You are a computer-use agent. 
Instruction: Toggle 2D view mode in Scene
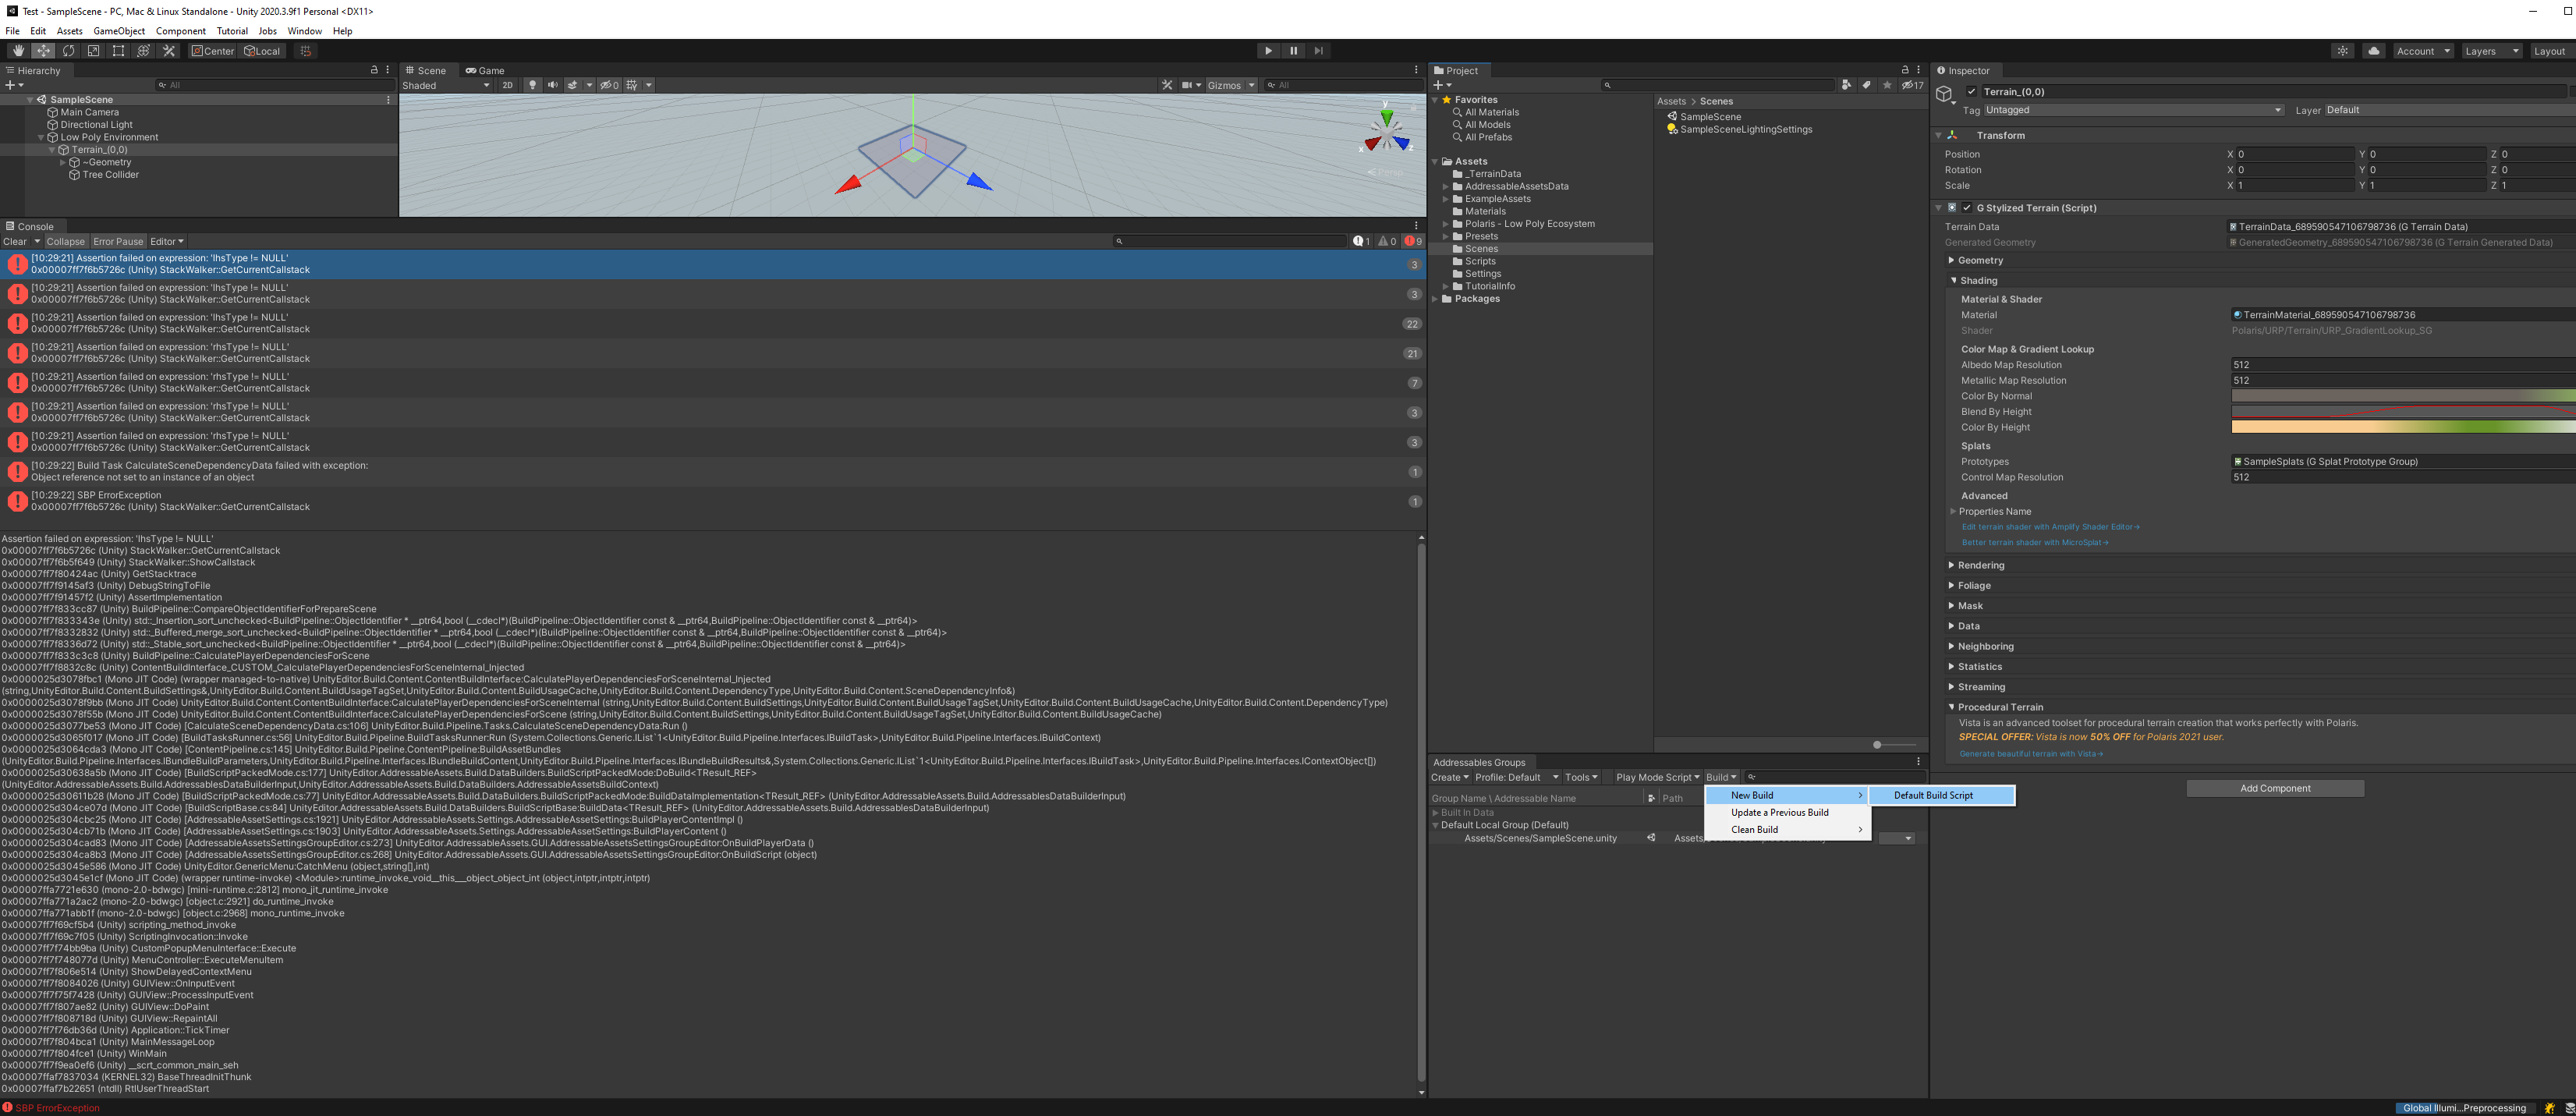point(507,85)
